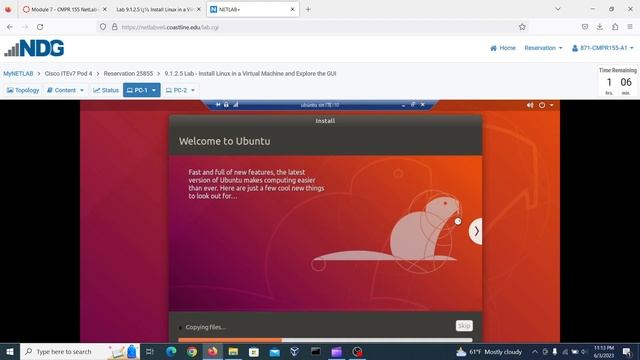Open the taskbar clock and date
The image size is (640, 360).
point(604,351)
